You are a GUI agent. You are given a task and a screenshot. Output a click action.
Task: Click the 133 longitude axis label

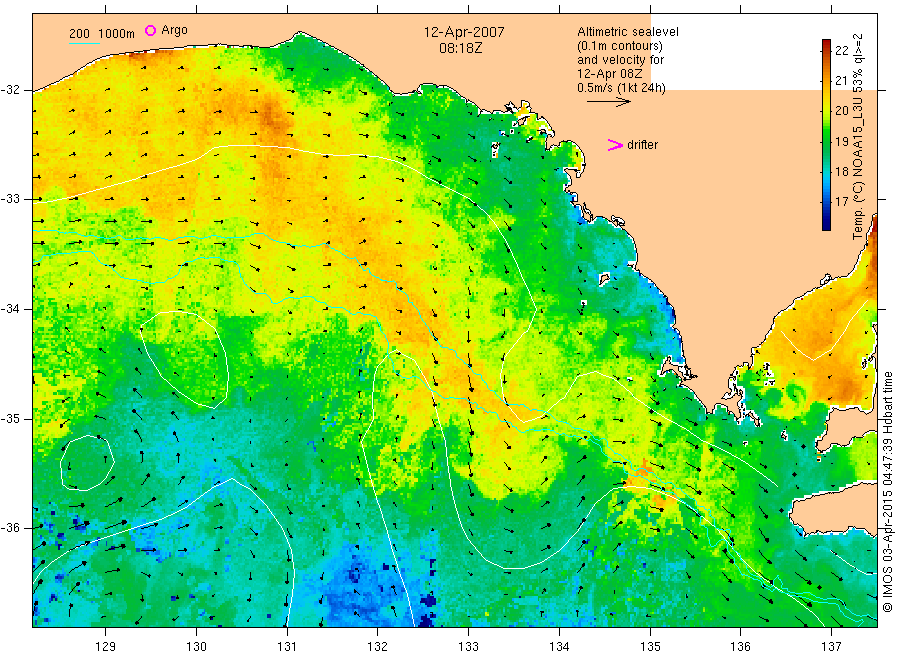(x=468, y=646)
